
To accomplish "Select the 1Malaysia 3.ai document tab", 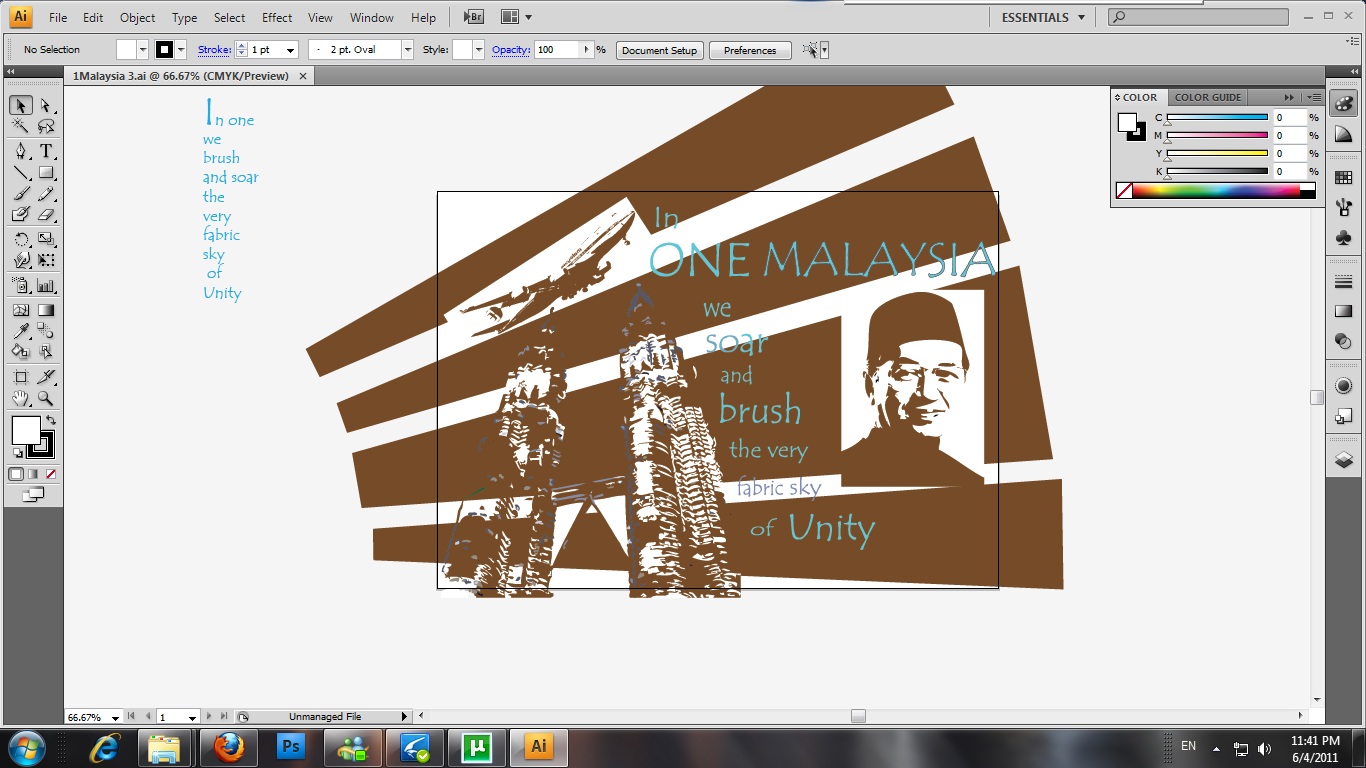I will pos(181,76).
